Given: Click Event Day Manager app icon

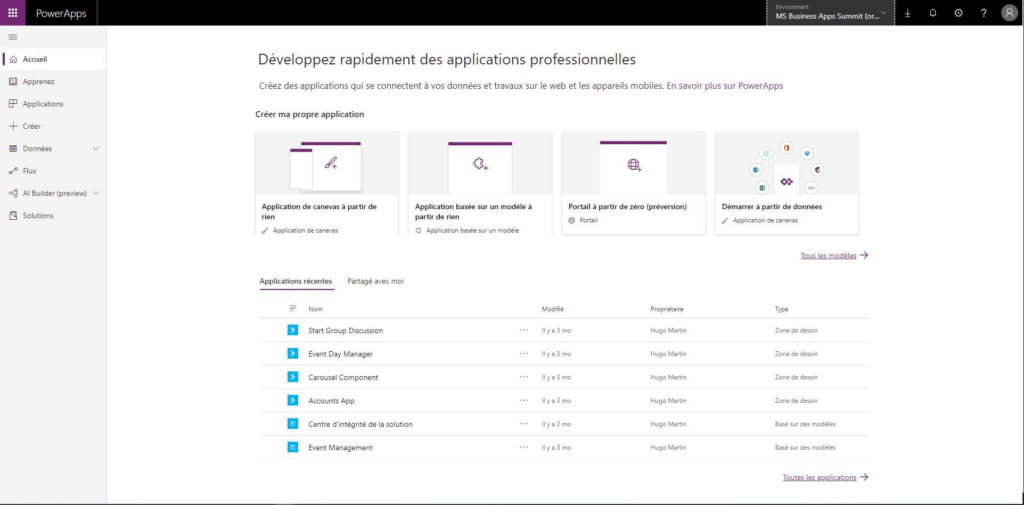Looking at the screenshot, I should click(293, 353).
